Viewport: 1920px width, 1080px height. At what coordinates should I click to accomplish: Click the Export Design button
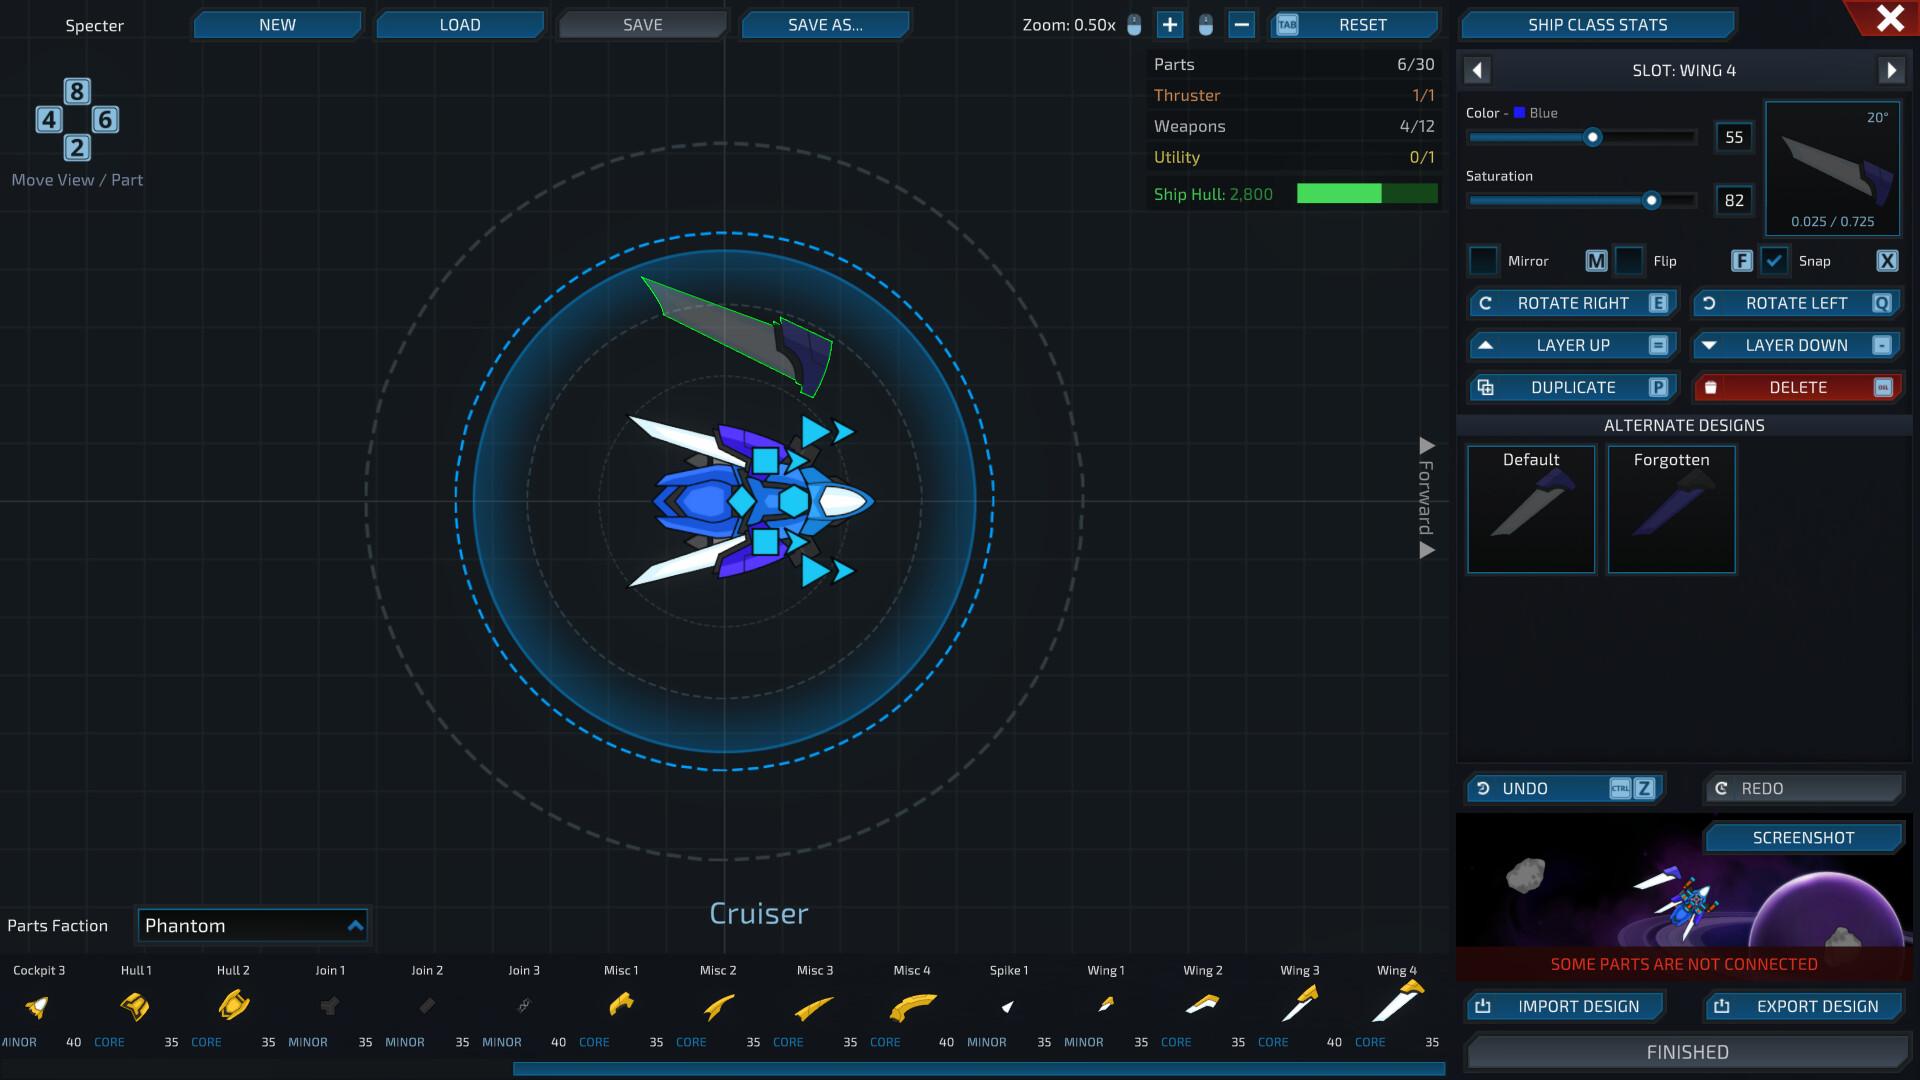(1803, 1006)
